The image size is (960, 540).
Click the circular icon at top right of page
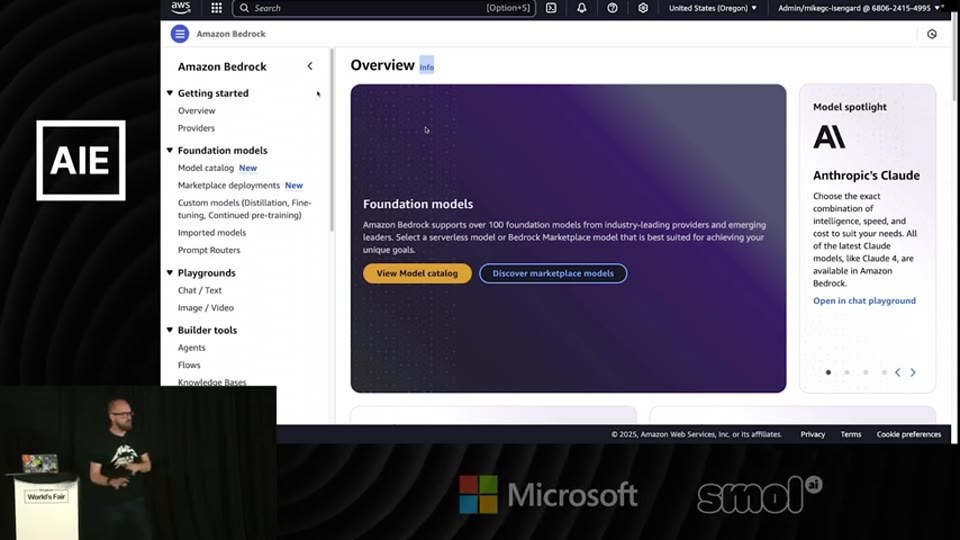click(x=932, y=34)
